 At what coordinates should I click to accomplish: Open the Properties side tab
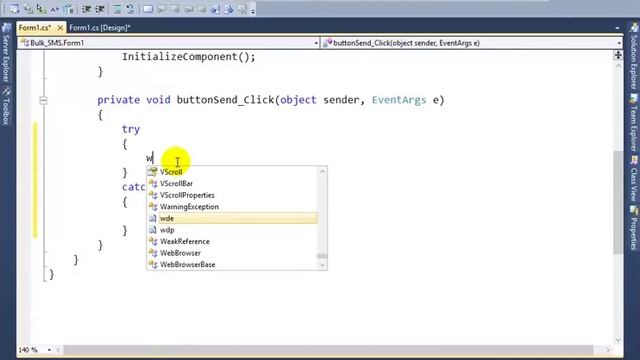634,228
